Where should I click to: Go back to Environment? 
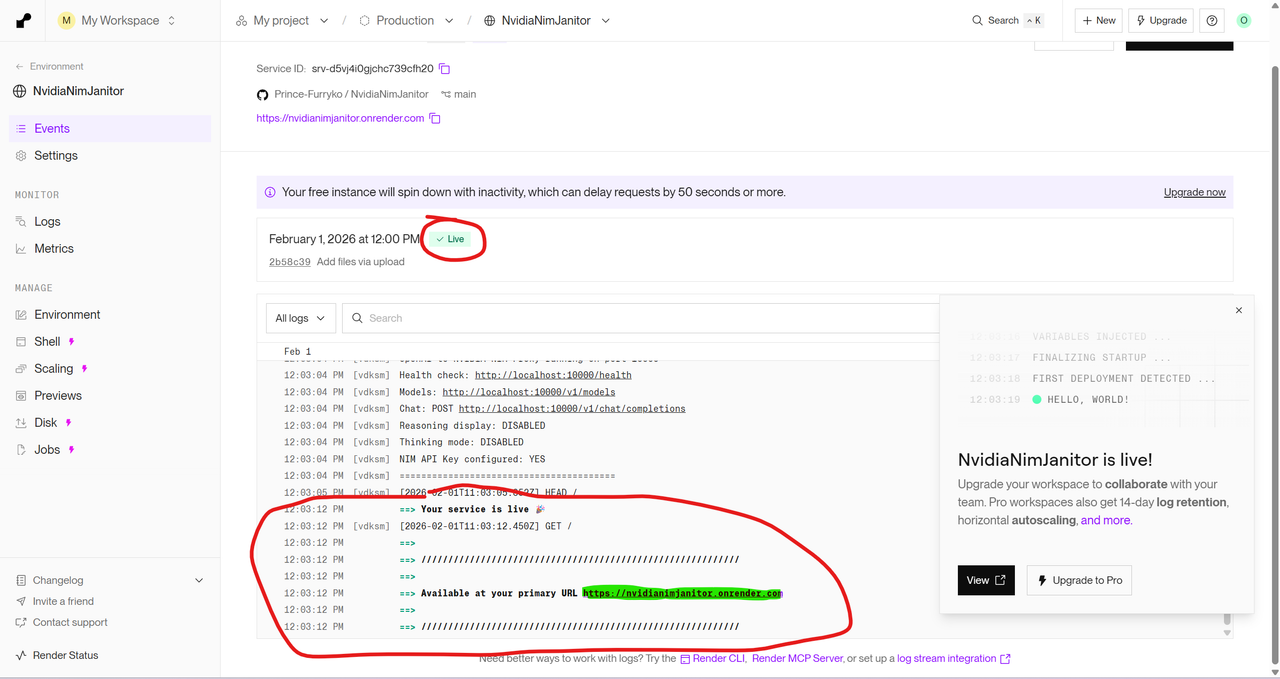(x=49, y=66)
